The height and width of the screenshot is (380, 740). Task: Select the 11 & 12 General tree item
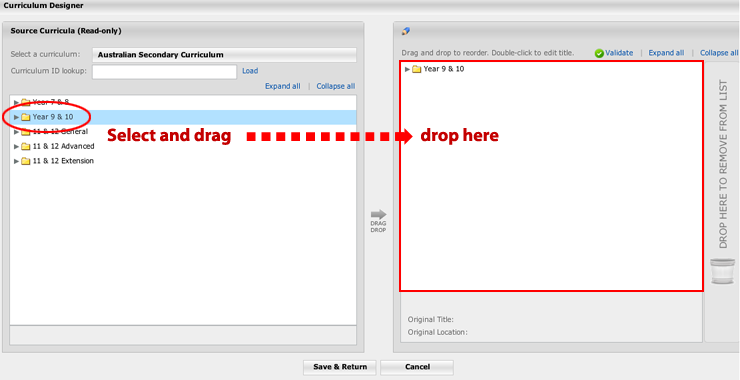[x=60, y=132]
